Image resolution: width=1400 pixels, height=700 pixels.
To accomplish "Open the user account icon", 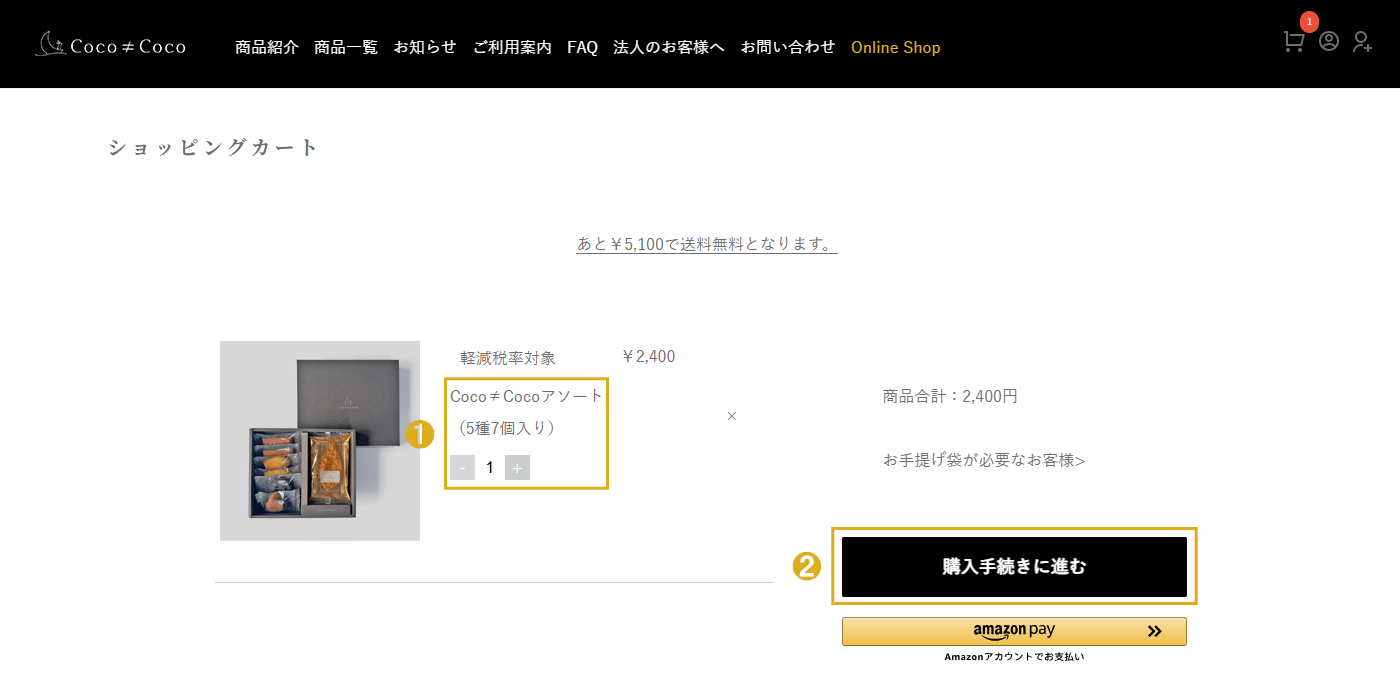I will pyautogui.click(x=1329, y=41).
